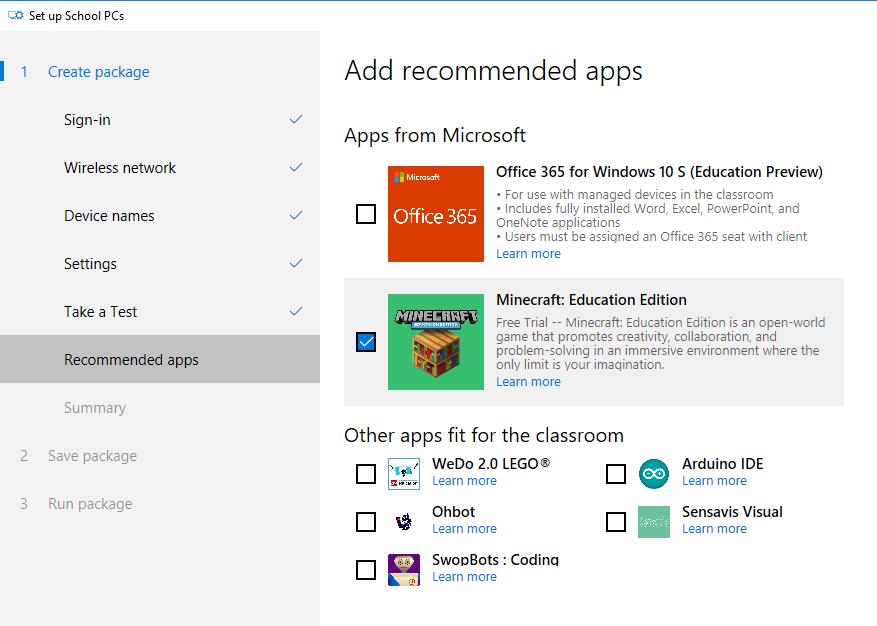The width and height of the screenshot is (877, 626).
Task: Click the Settings completed checkmark icon
Action: pos(296,263)
